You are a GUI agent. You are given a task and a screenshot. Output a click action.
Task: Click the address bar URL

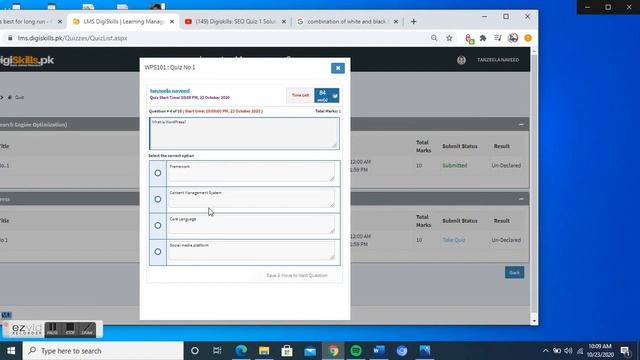(x=72, y=38)
